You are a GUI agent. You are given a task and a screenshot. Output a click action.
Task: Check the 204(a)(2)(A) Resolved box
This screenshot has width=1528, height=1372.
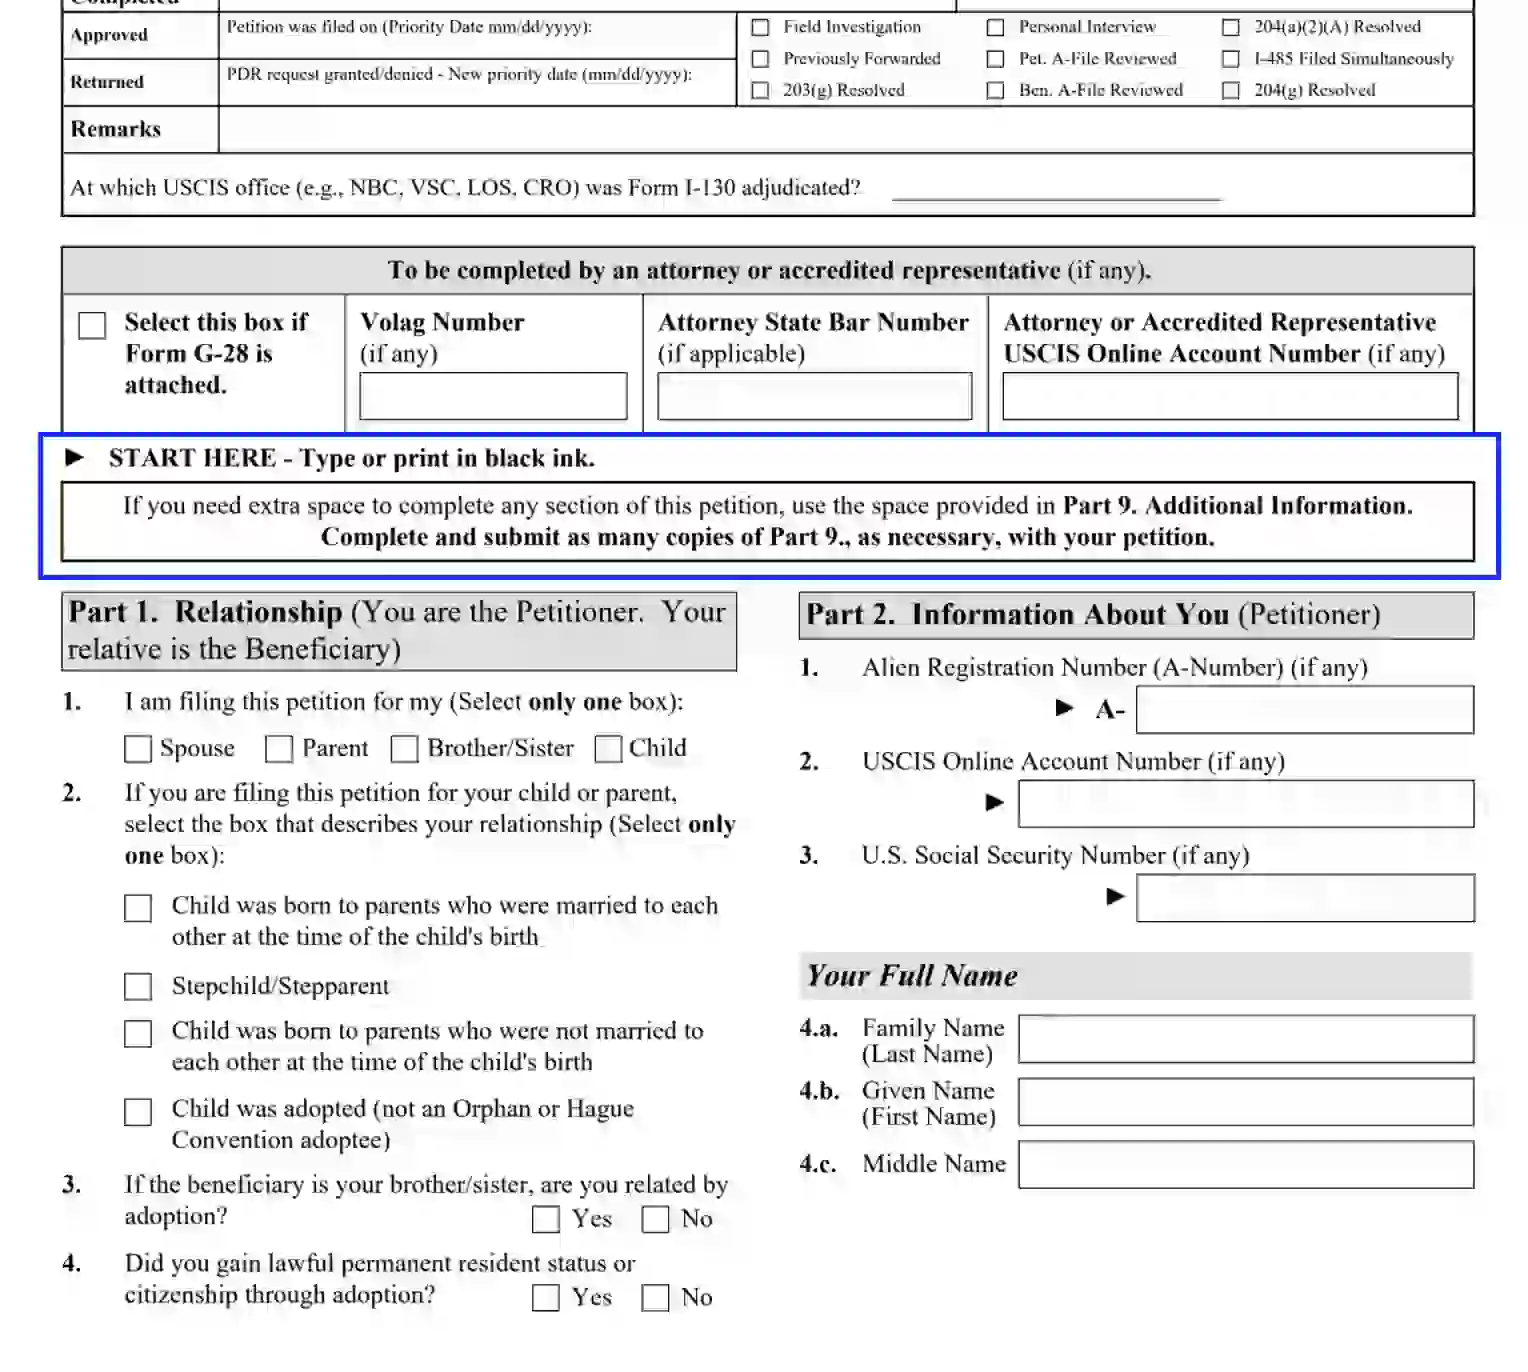coord(1231,27)
